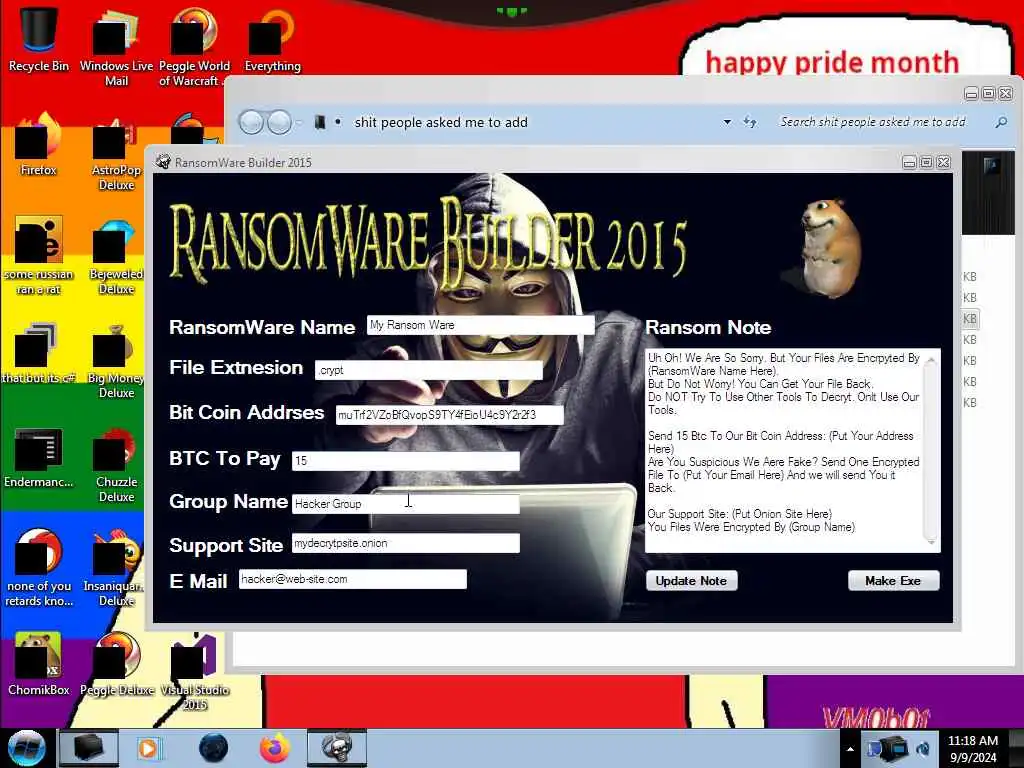Open Firefox from the taskbar
1024x768 pixels.
point(275,748)
